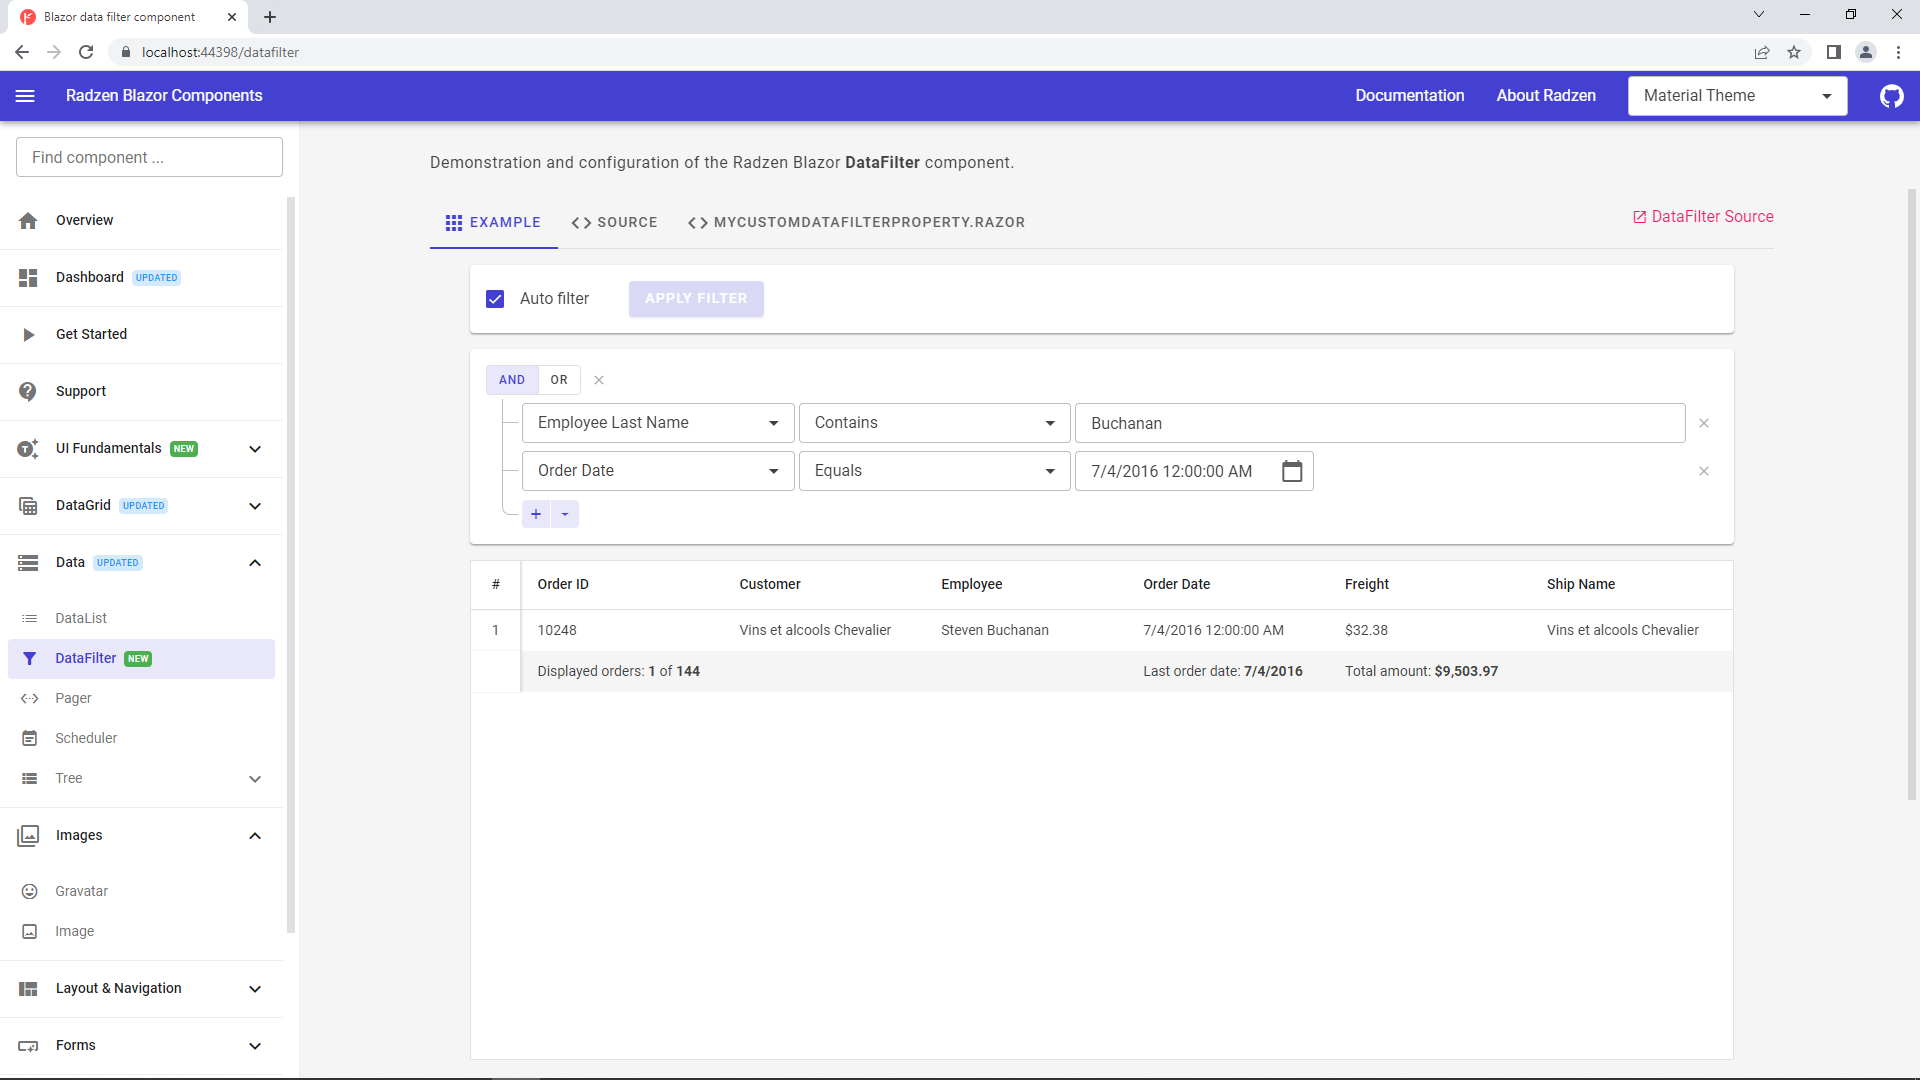Enable the Auto filter checkbox

pyautogui.click(x=495, y=298)
